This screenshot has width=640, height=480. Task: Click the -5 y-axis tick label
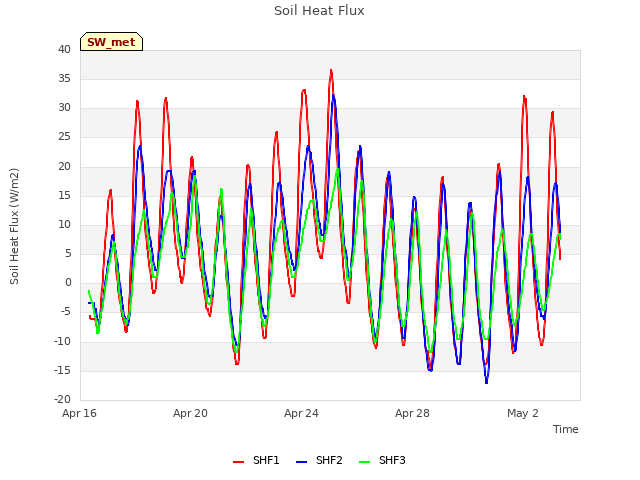point(65,312)
